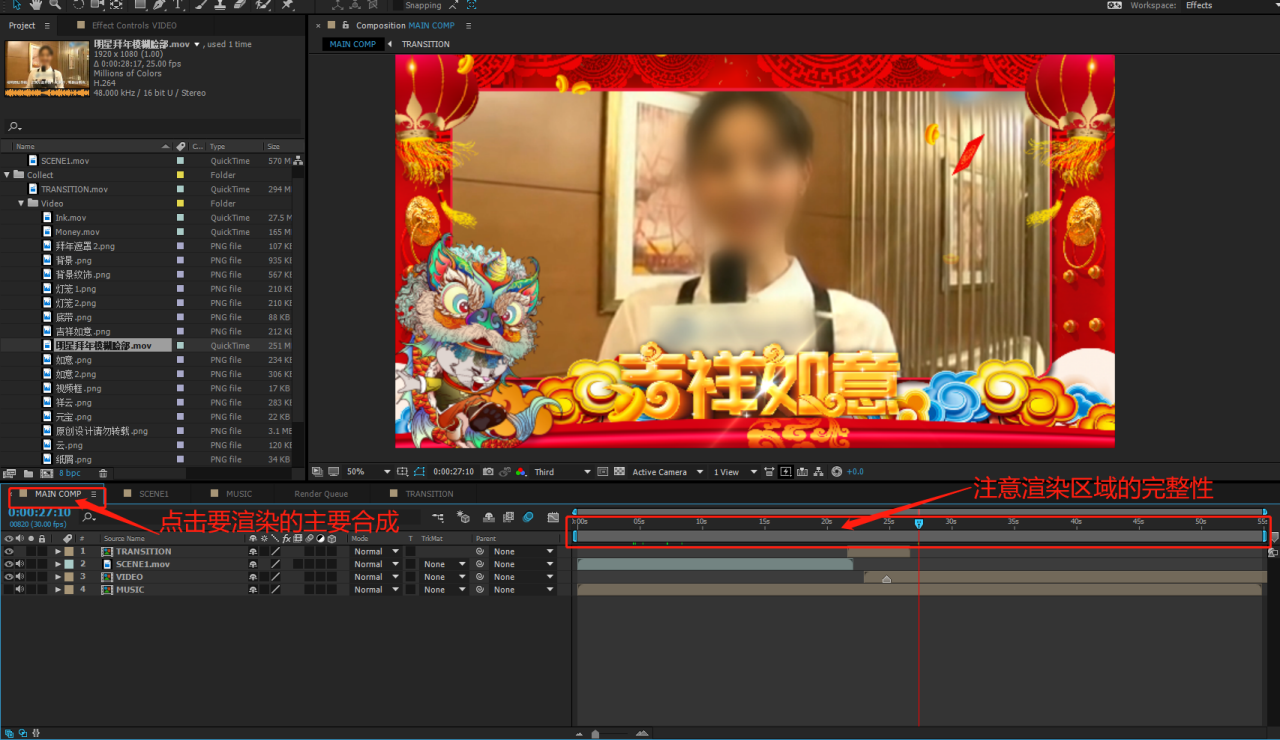The height and width of the screenshot is (740, 1280).
Task: Switch to the MUSIC timeline tab
Action: click(239, 494)
